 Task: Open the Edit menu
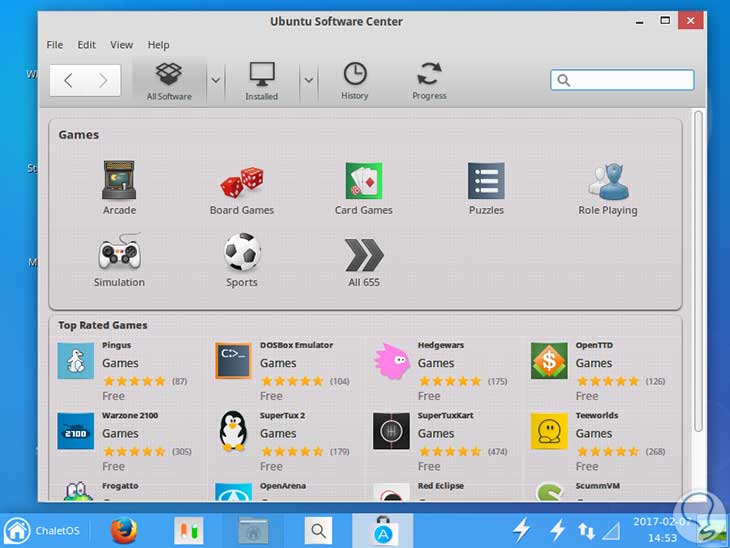[86, 45]
